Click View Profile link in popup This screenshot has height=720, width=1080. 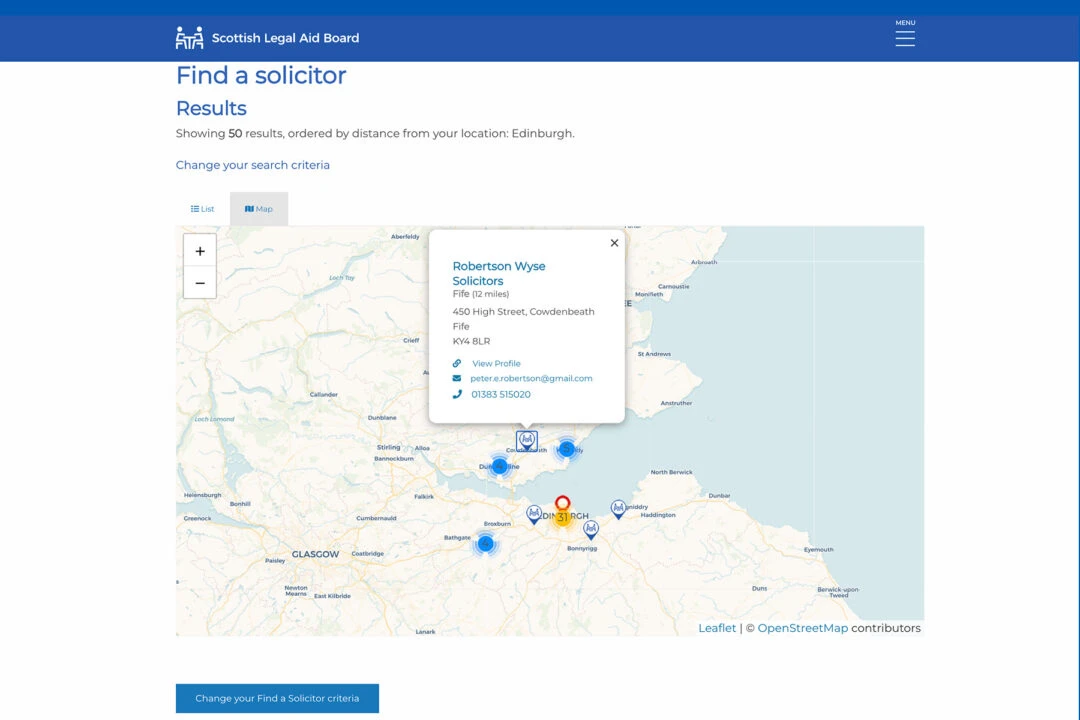click(x=496, y=363)
